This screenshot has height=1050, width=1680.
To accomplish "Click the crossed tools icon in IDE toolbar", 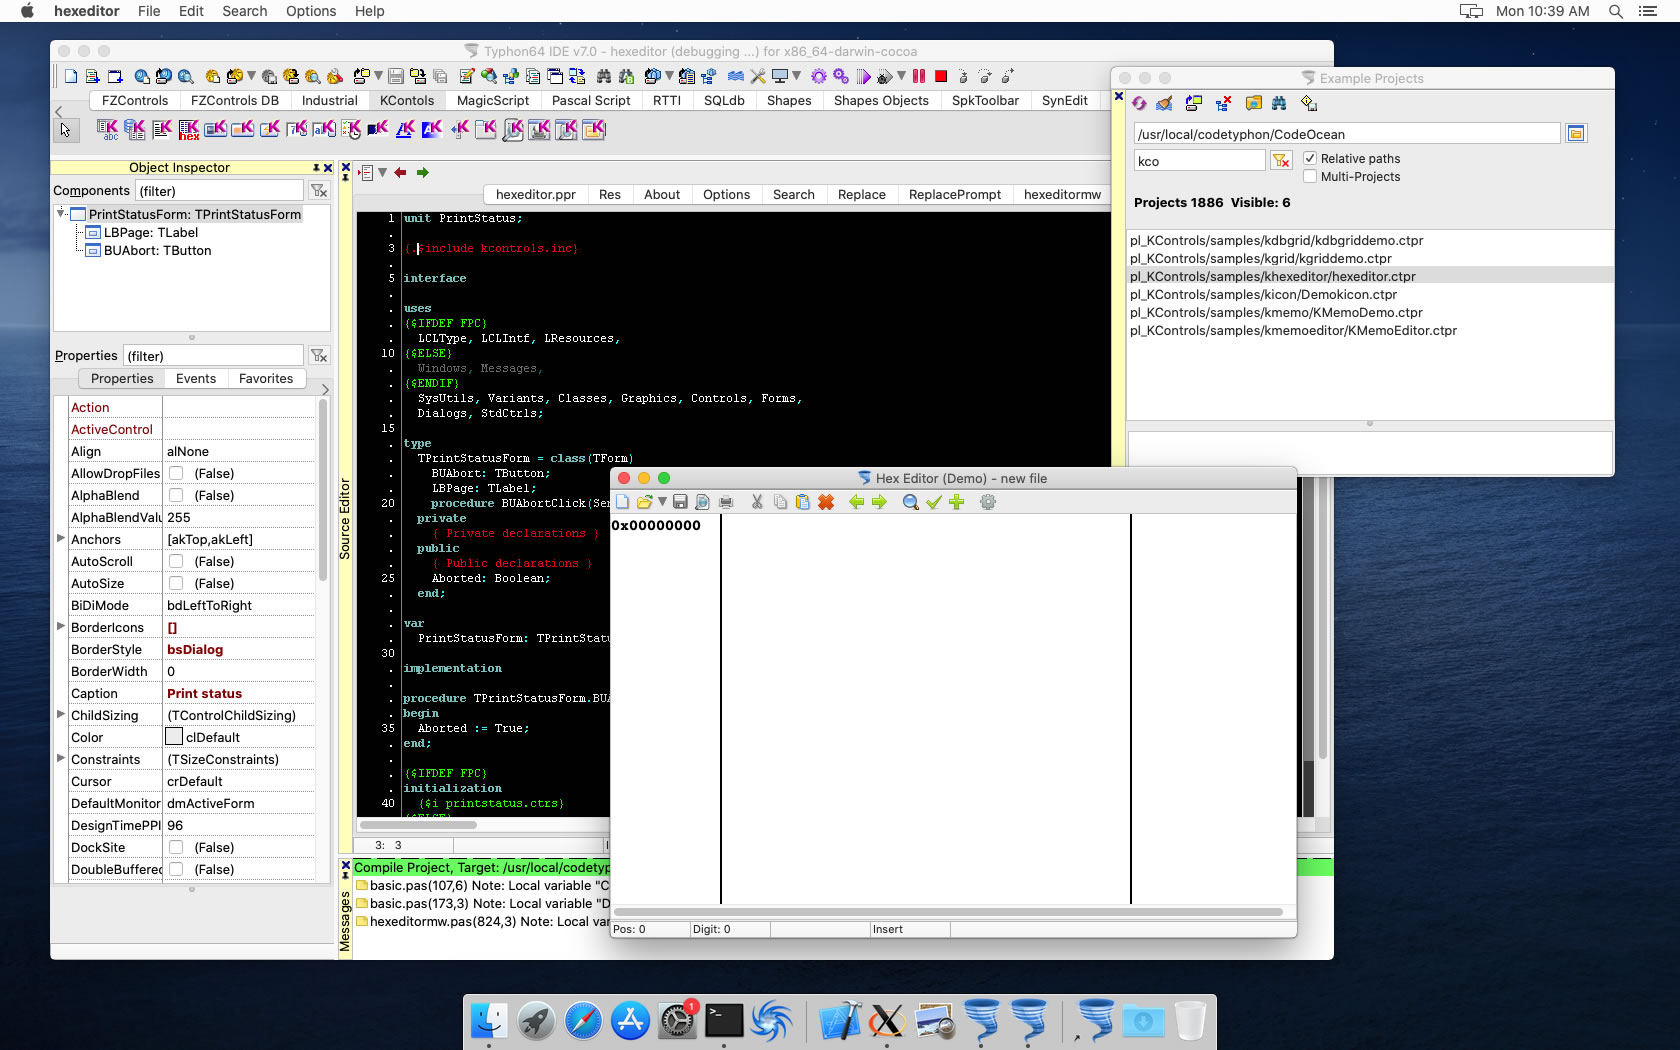I will [x=758, y=76].
